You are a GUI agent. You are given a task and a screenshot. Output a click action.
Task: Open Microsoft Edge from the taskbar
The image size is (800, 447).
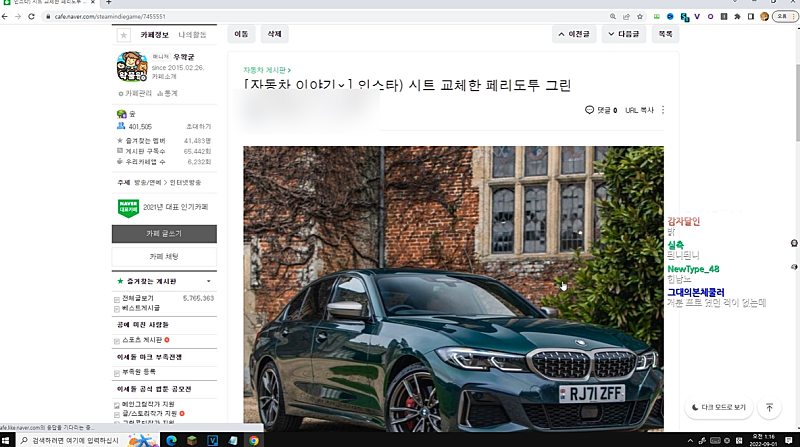(171, 440)
